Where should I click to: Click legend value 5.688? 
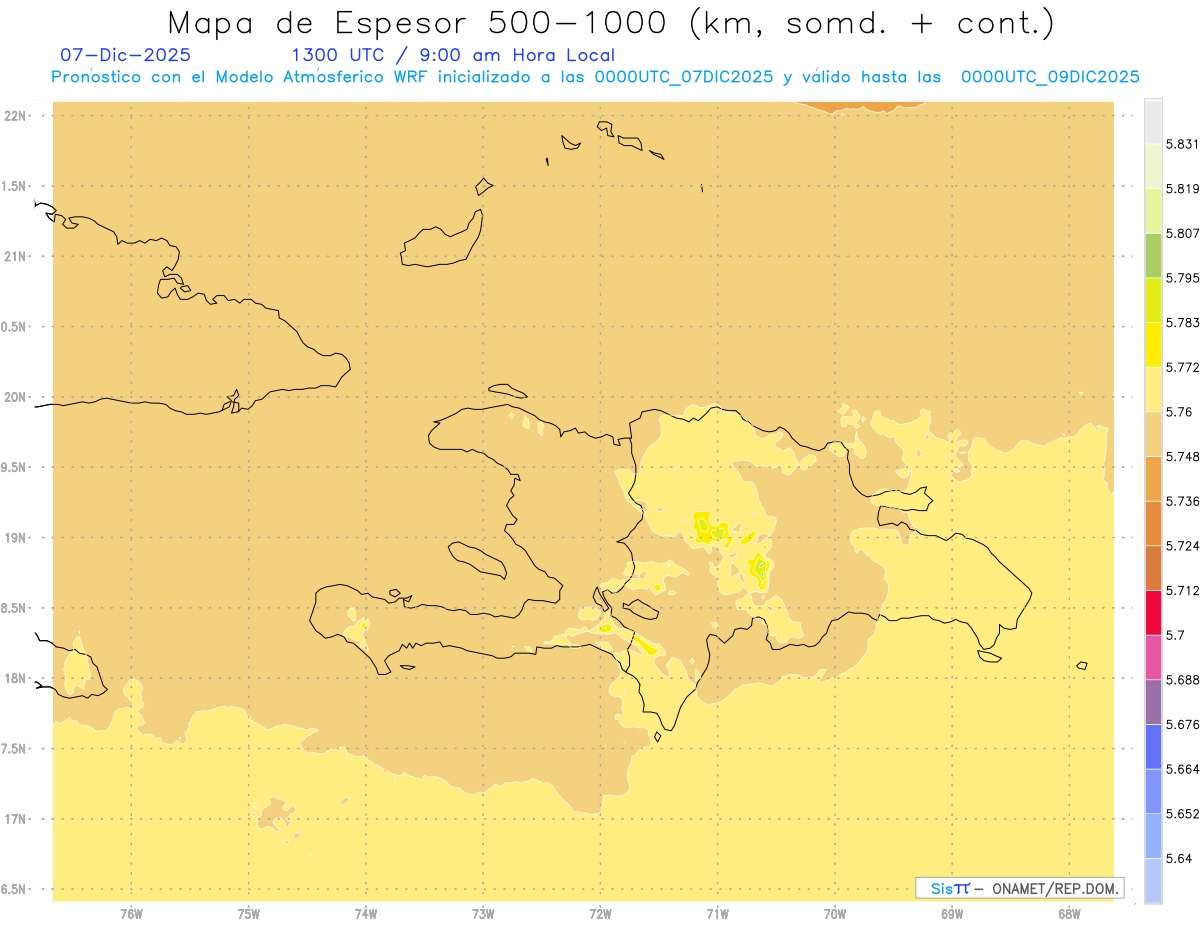tap(1182, 680)
